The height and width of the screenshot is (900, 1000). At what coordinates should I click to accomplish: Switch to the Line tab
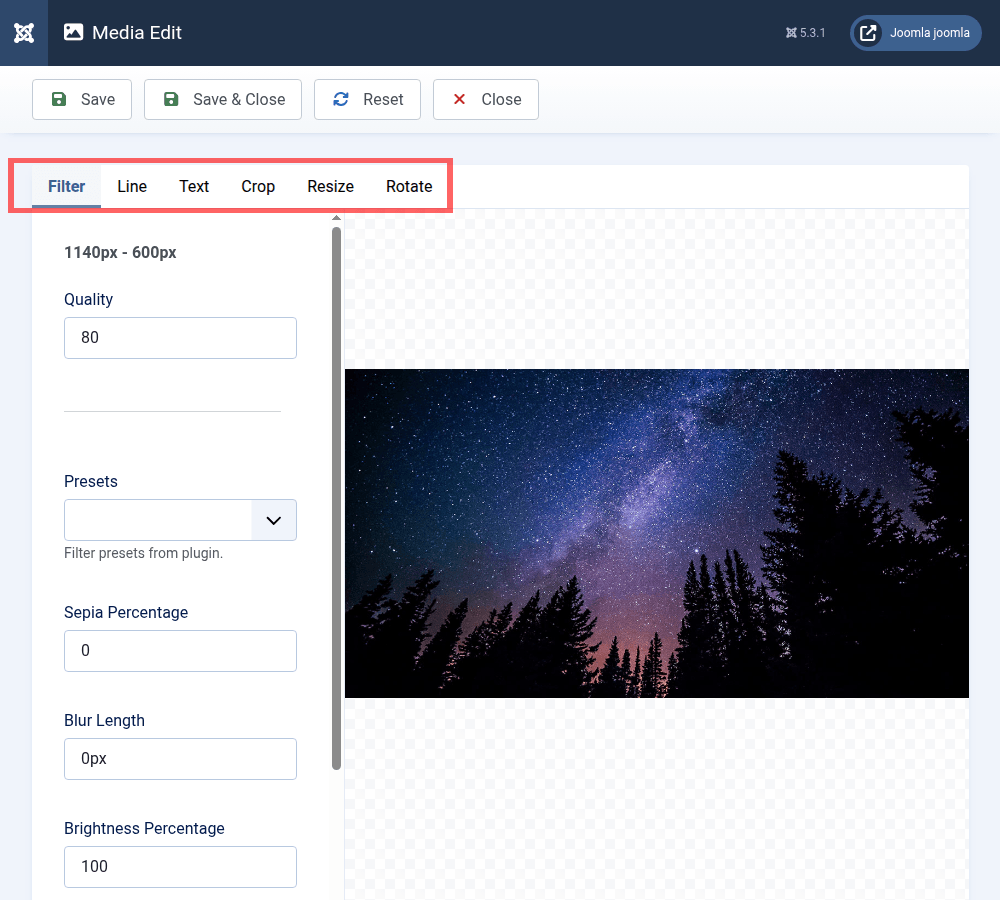click(132, 186)
